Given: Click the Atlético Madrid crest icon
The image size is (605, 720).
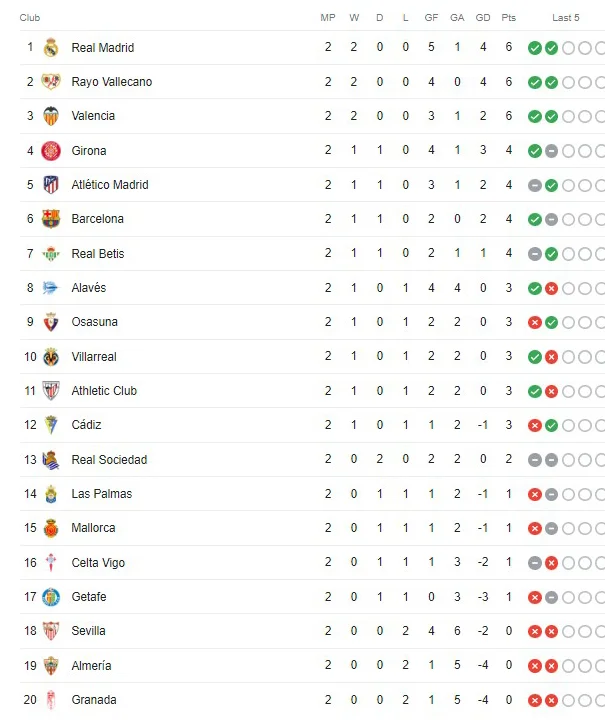Looking at the screenshot, I should pos(51,185).
